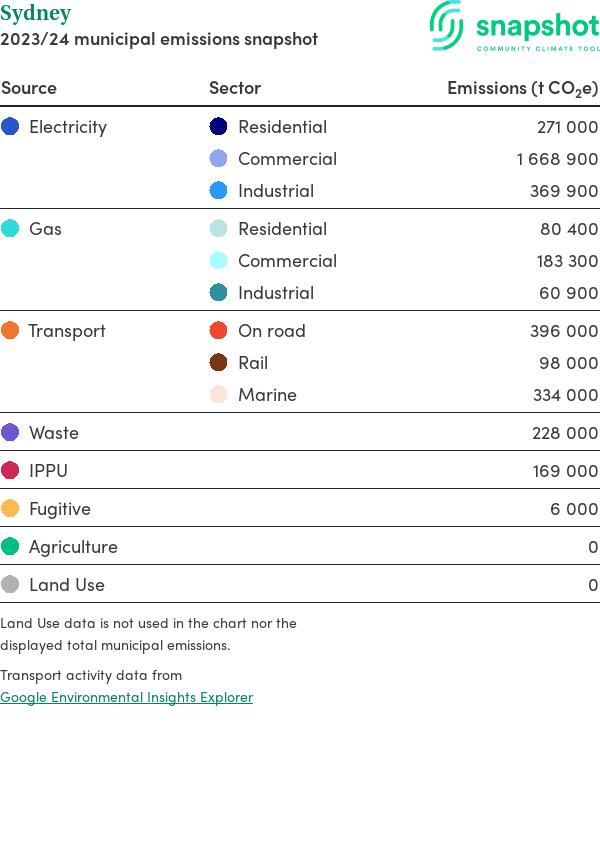Click the Sydney municipality title

[36, 14]
